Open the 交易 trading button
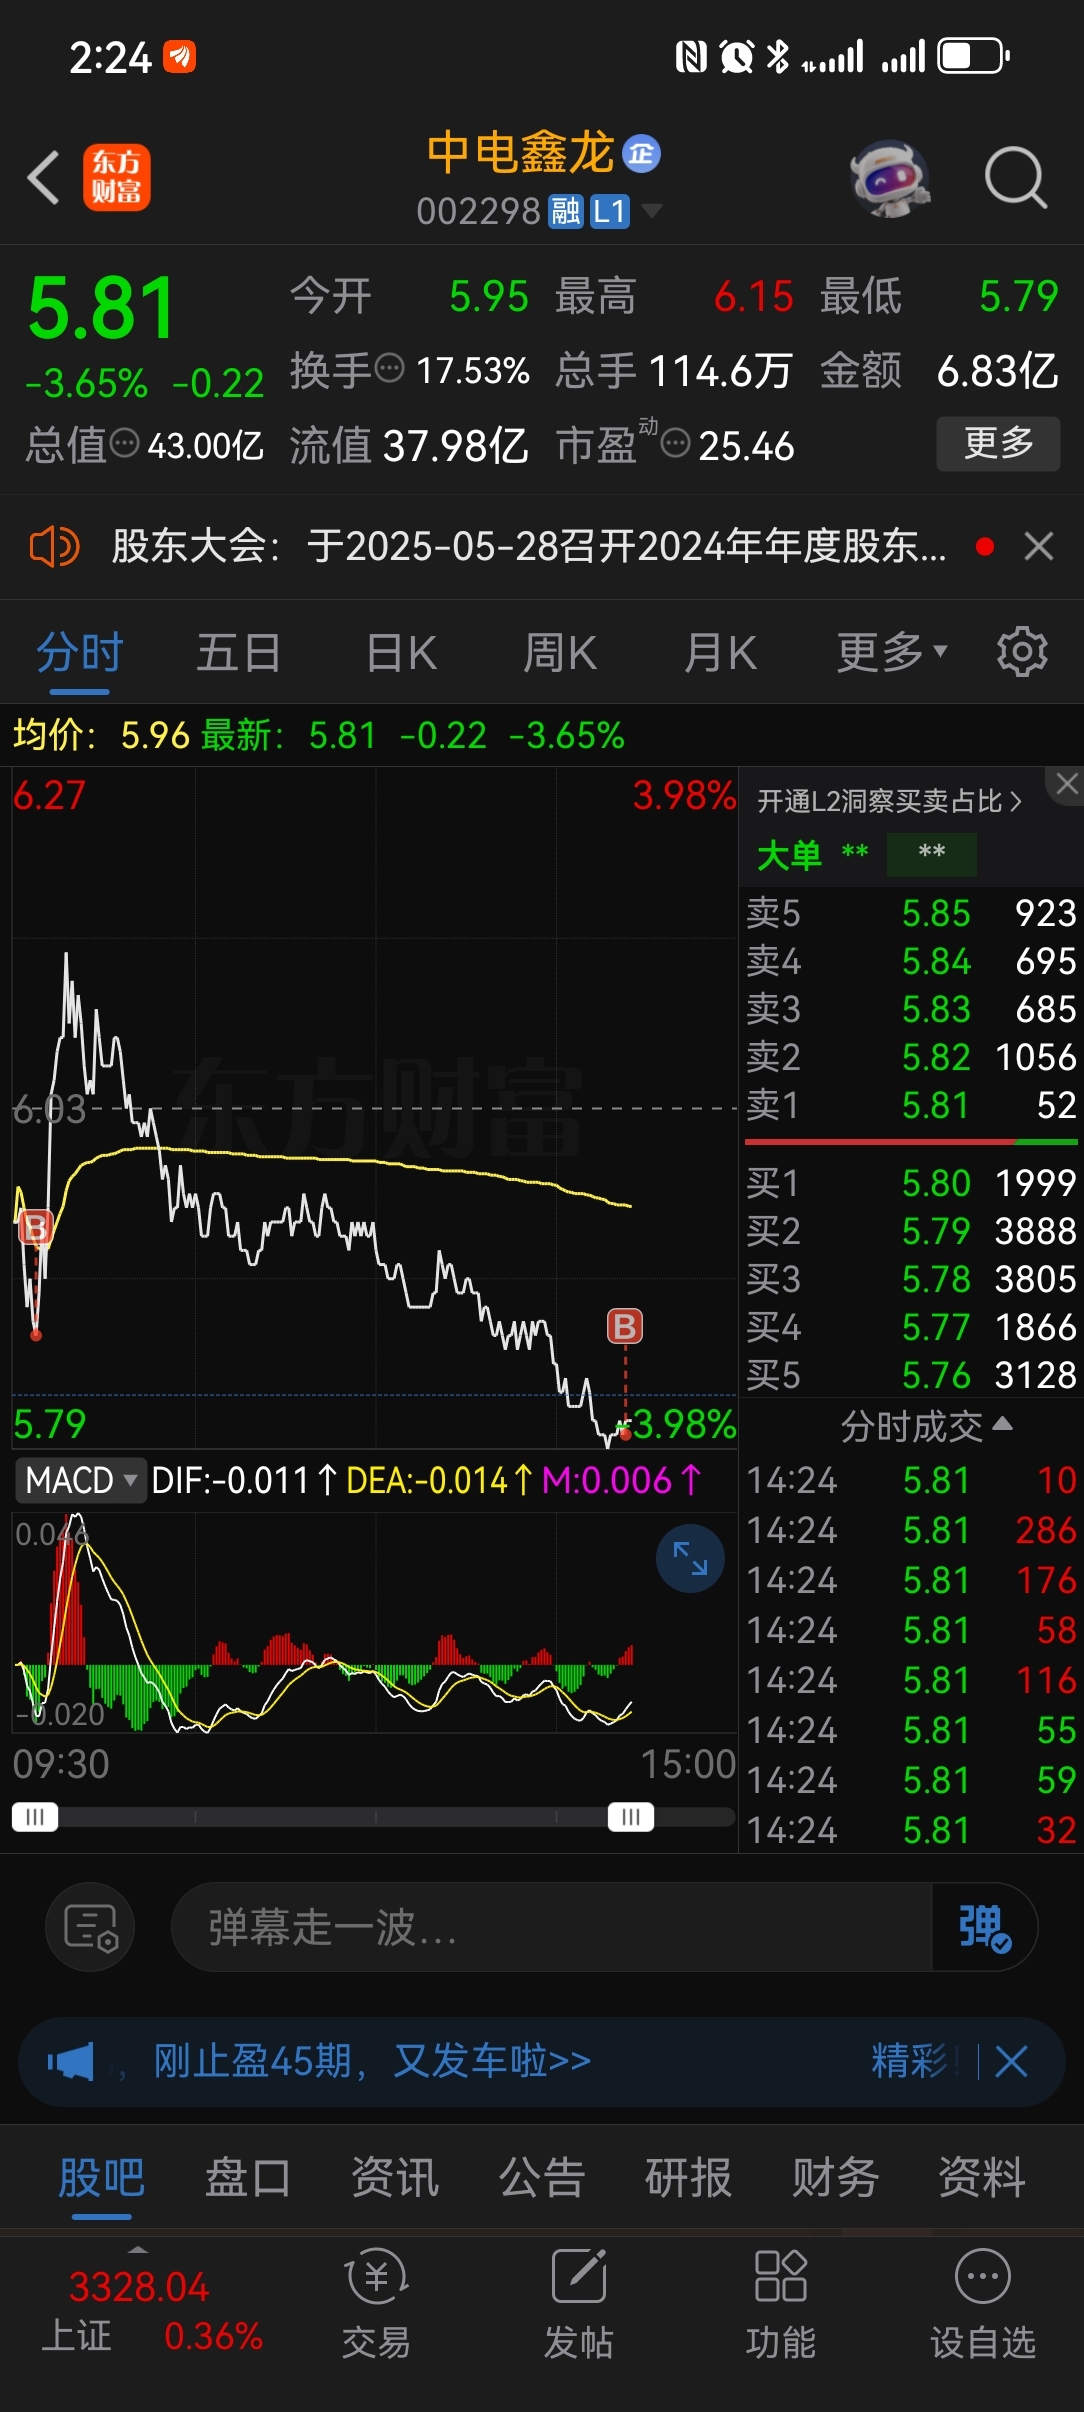This screenshot has width=1084, height=2412. coord(376,2304)
